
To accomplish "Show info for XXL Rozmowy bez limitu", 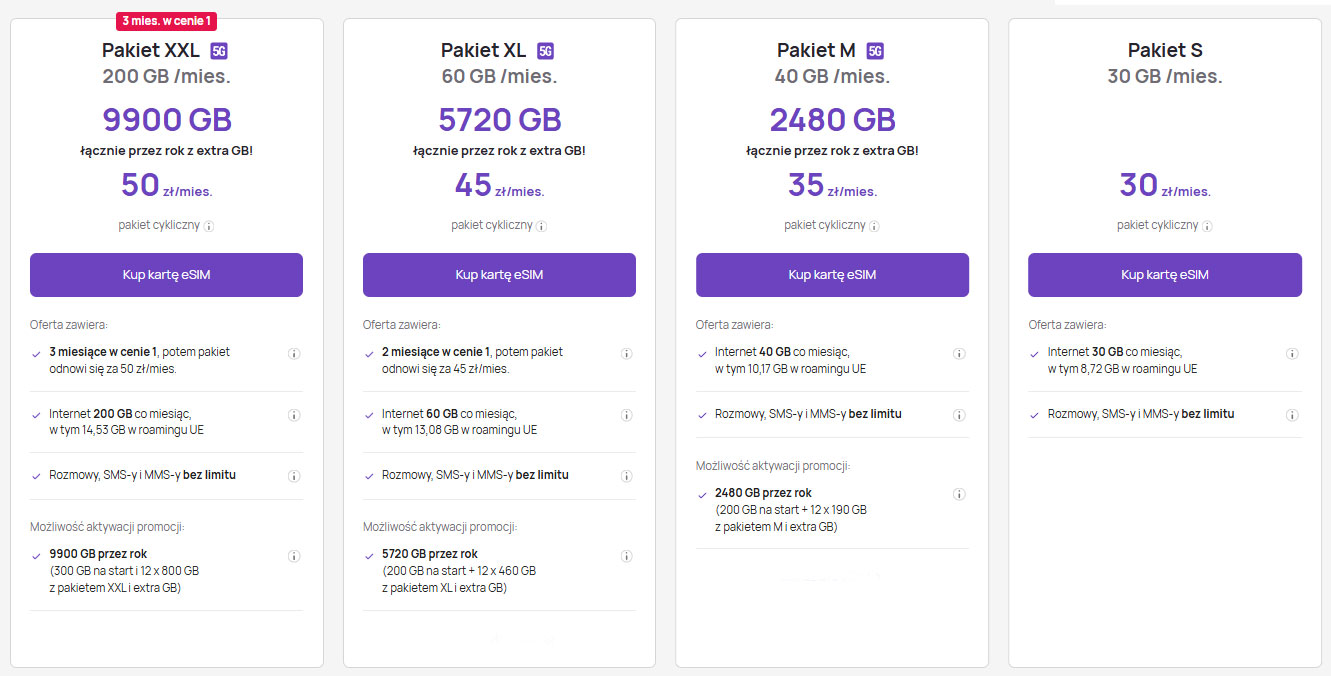I will click(x=294, y=476).
